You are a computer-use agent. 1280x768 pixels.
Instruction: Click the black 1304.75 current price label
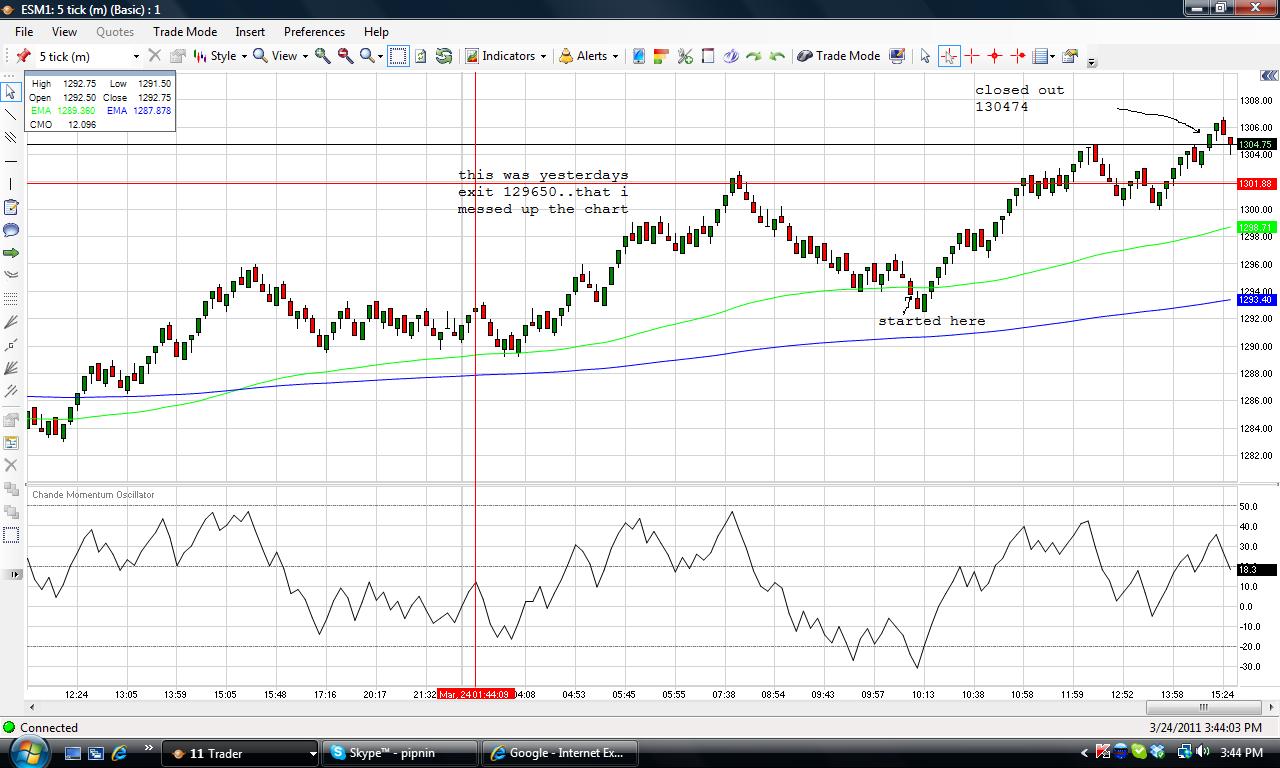tap(1255, 145)
